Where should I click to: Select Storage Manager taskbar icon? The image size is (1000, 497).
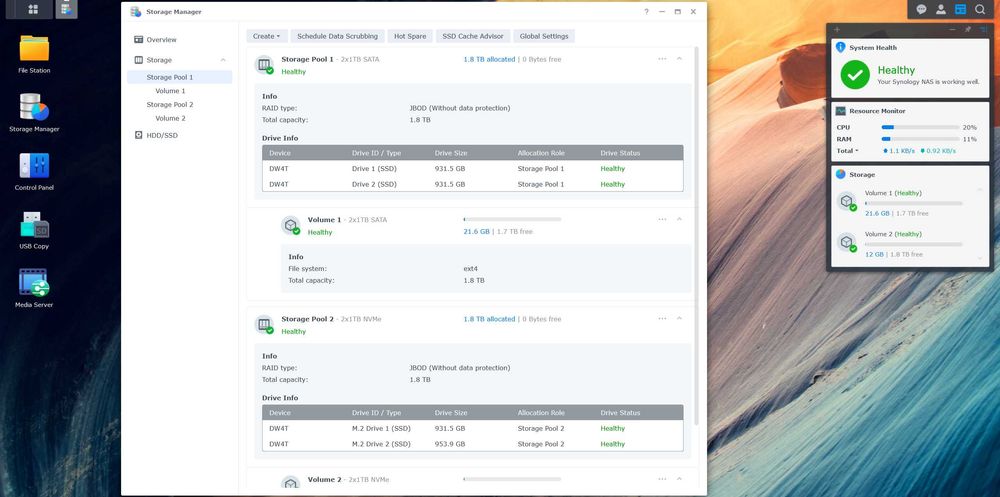[66, 9]
